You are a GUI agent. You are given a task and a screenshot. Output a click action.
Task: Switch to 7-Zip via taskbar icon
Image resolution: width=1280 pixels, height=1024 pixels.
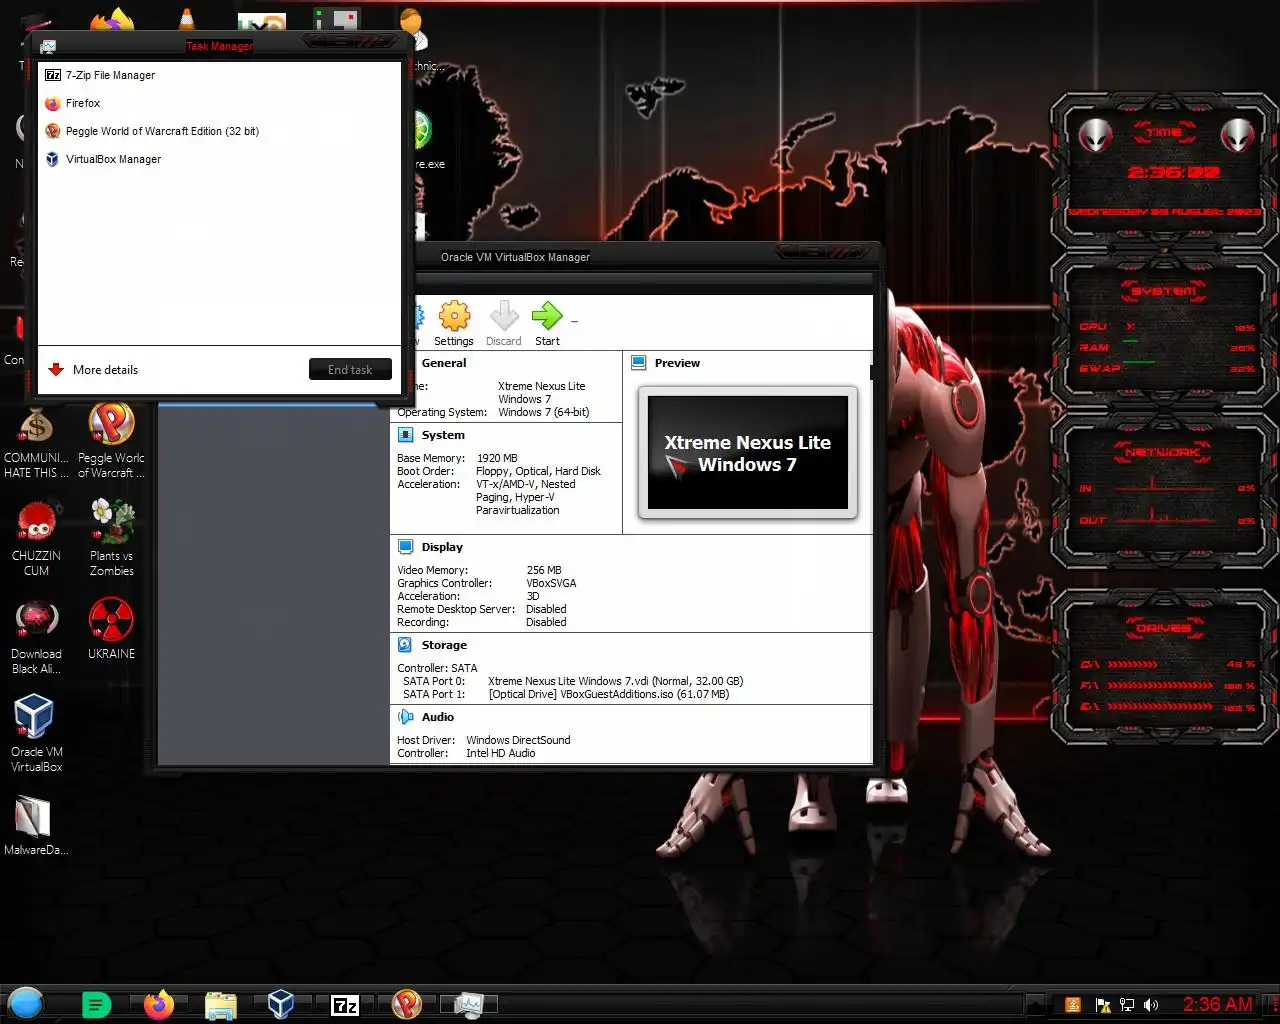coord(345,1005)
